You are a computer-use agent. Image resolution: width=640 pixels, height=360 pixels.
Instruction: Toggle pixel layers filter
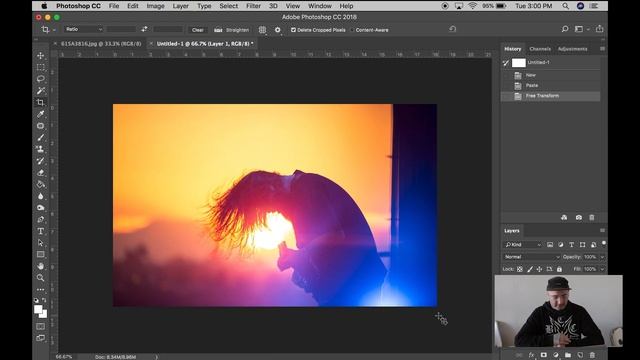(550, 244)
